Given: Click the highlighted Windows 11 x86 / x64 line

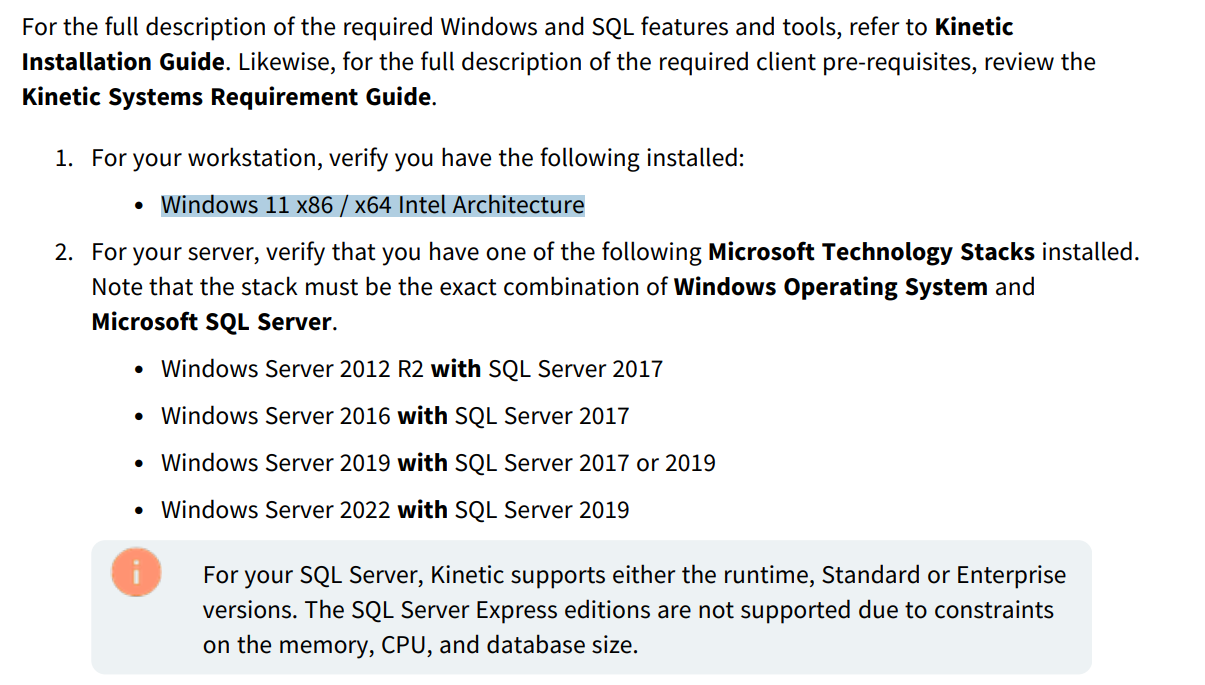Looking at the screenshot, I should click(373, 205).
